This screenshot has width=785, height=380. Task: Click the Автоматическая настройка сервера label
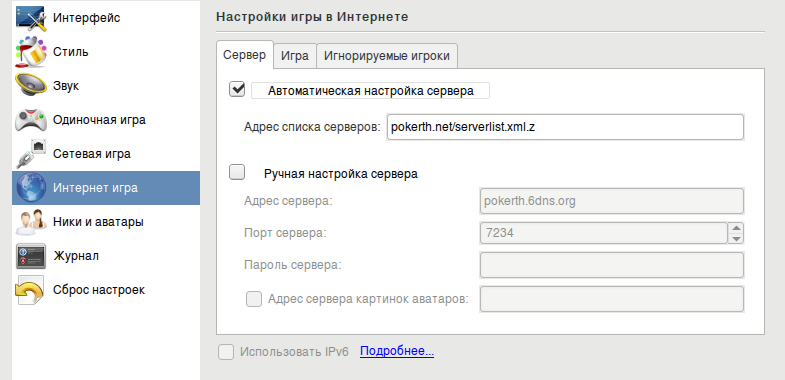(370, 91)
